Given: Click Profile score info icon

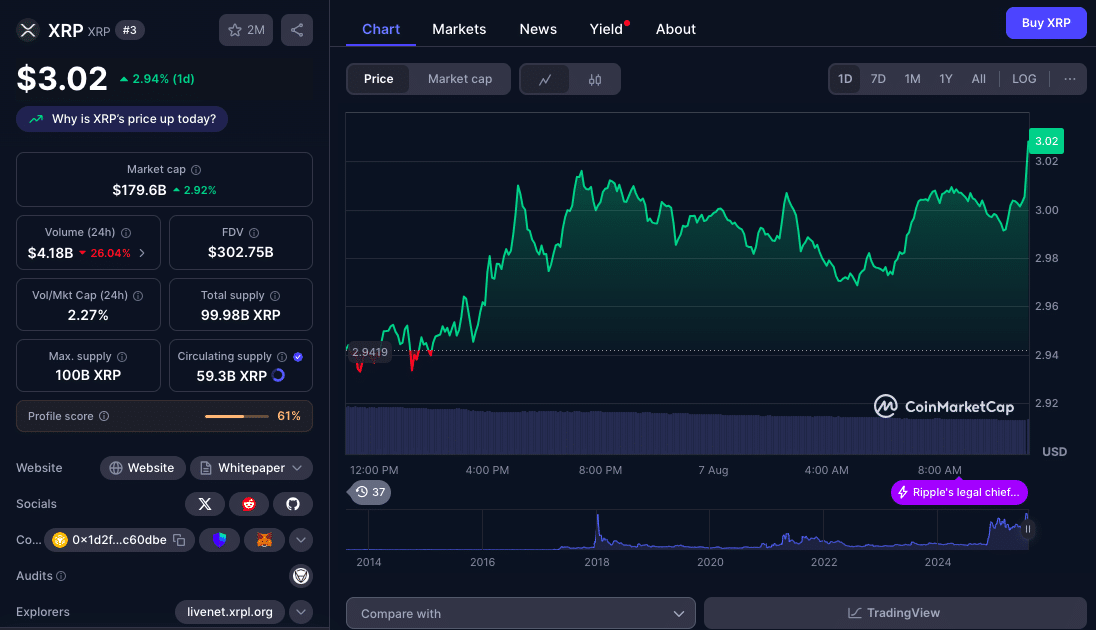Looking at the screenshot, I should tap(104, 416).
